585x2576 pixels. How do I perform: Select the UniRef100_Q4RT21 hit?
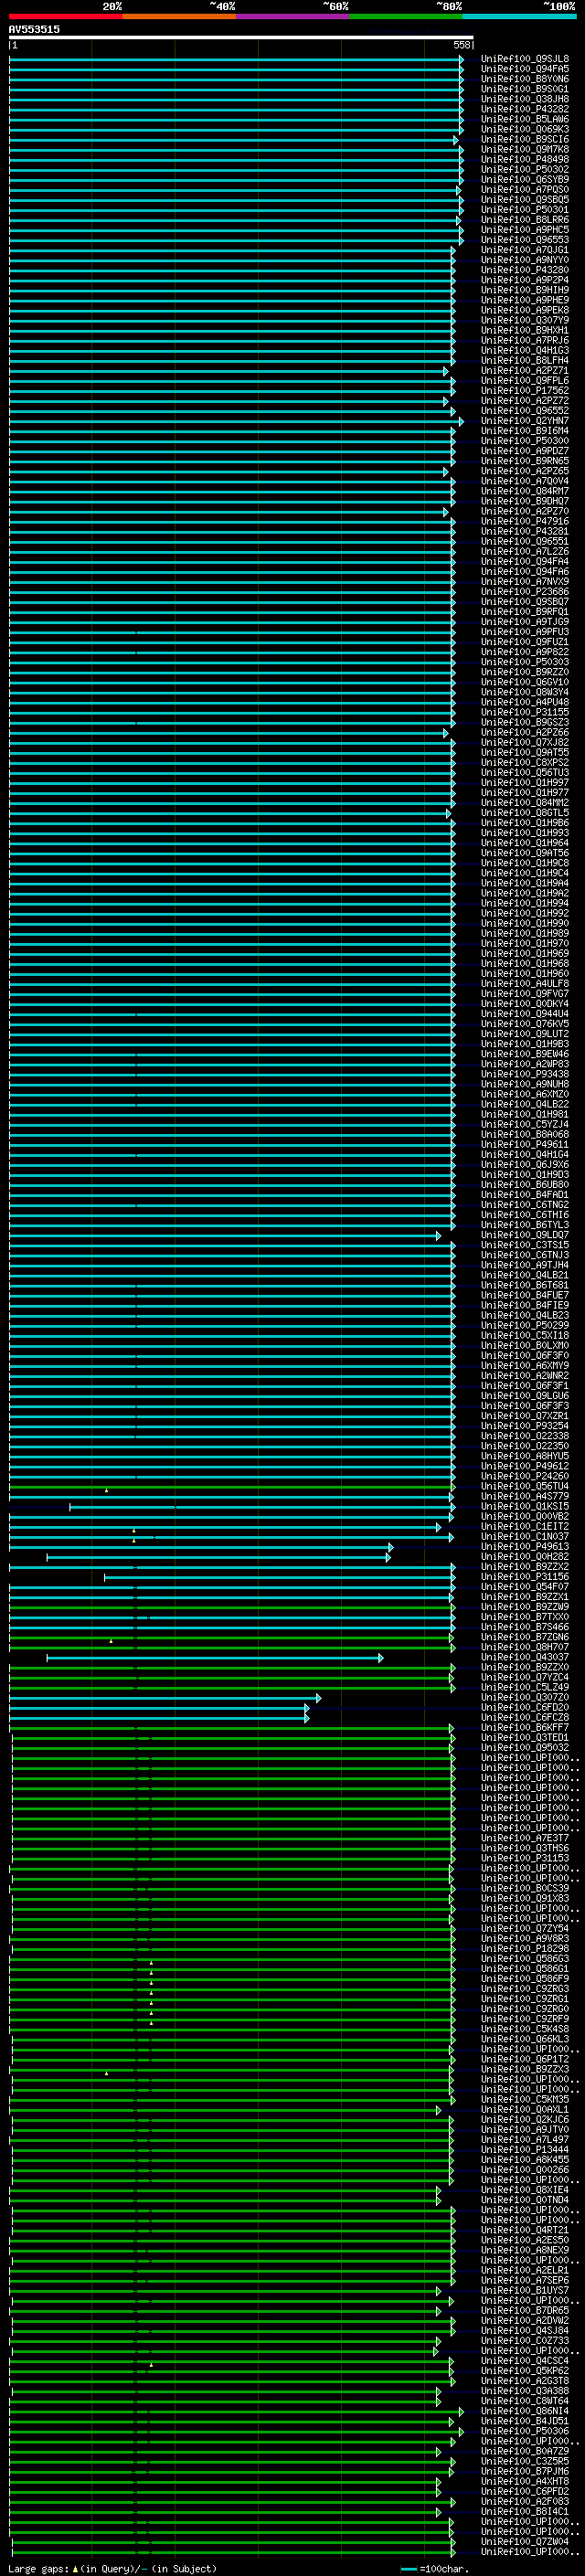(x=524, y=2230)
